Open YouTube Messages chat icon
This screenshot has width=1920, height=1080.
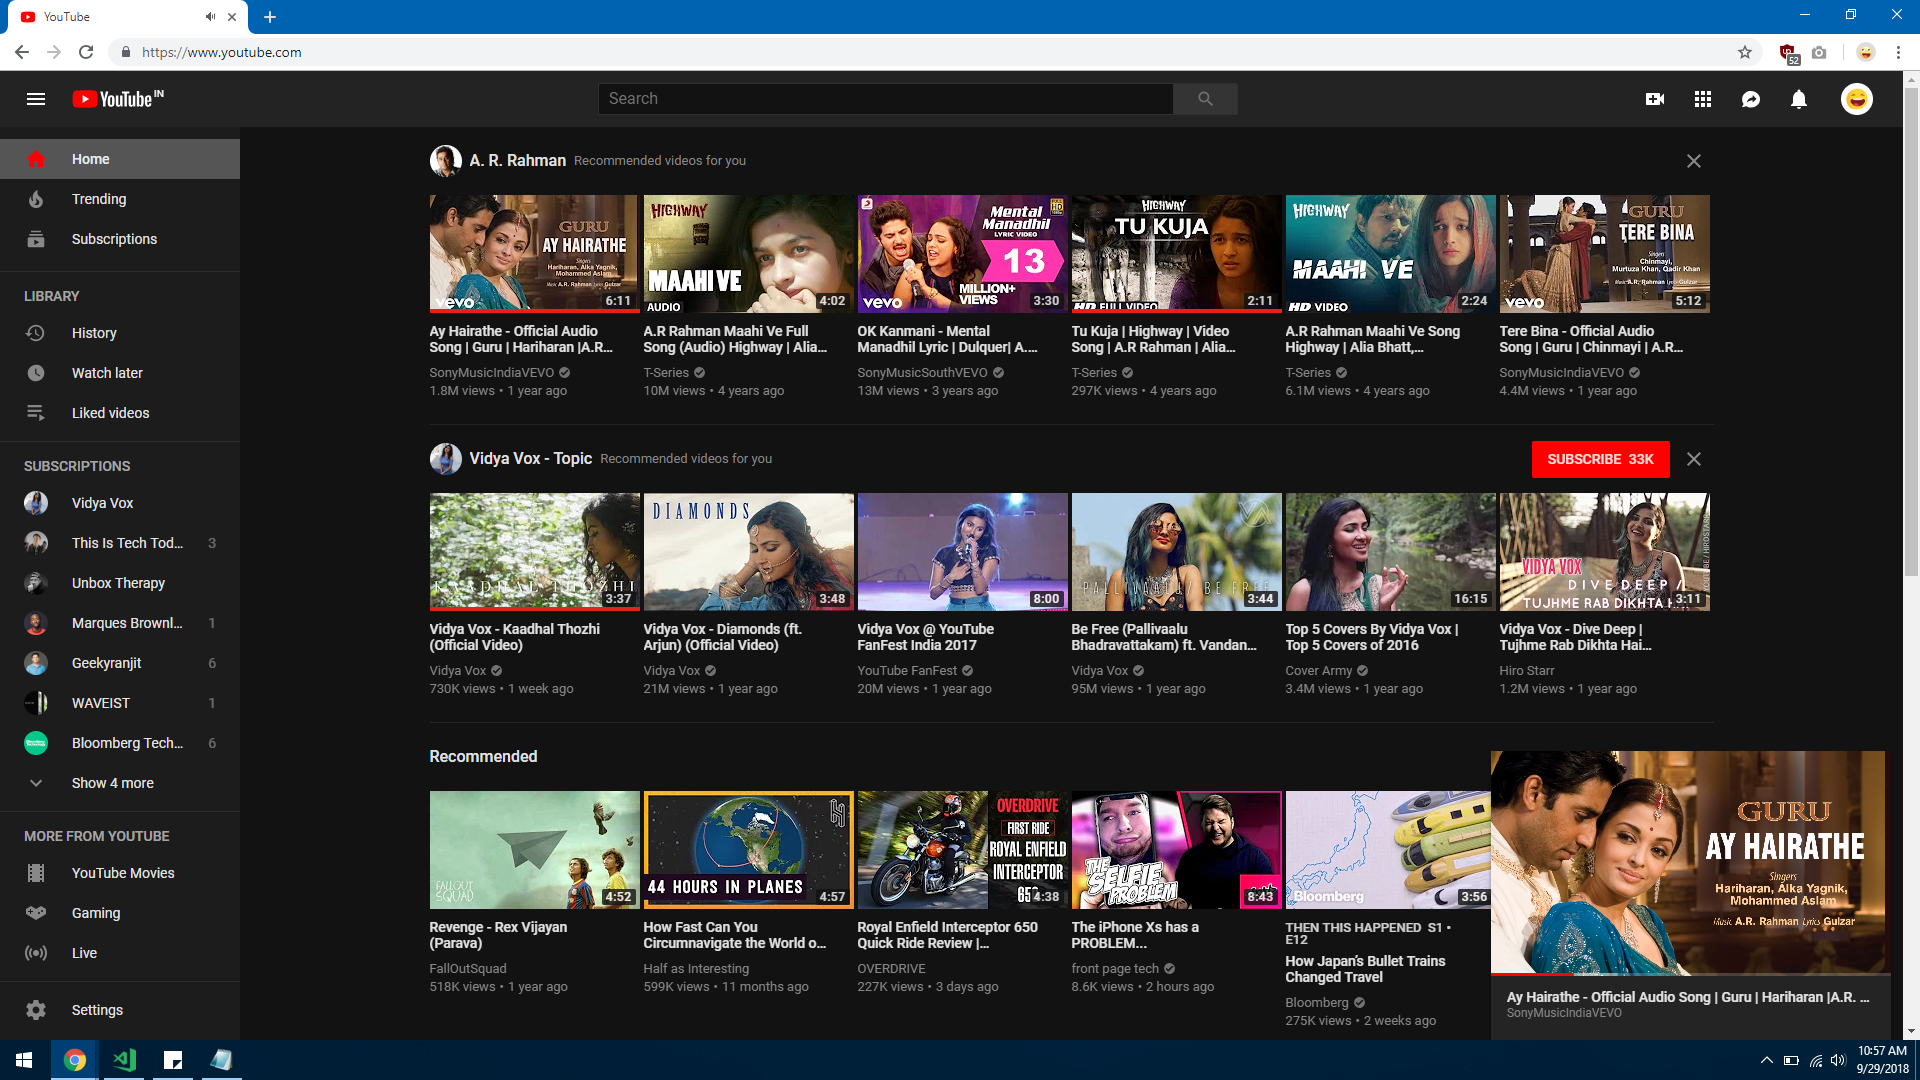pos(1751,99)
